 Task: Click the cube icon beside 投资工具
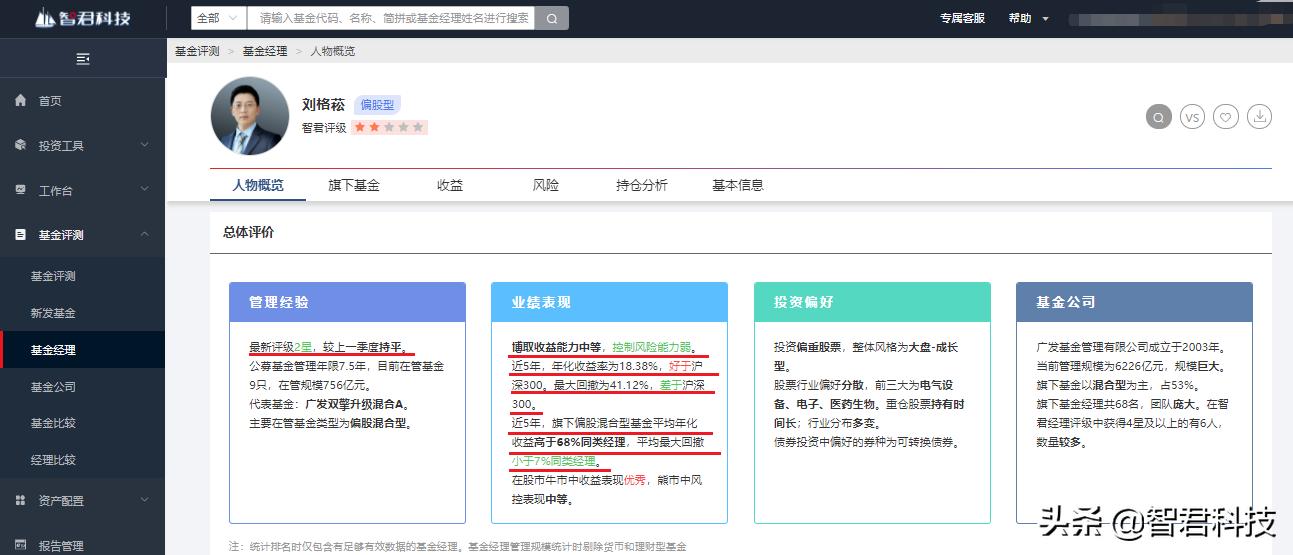click(x=21, y=145)
